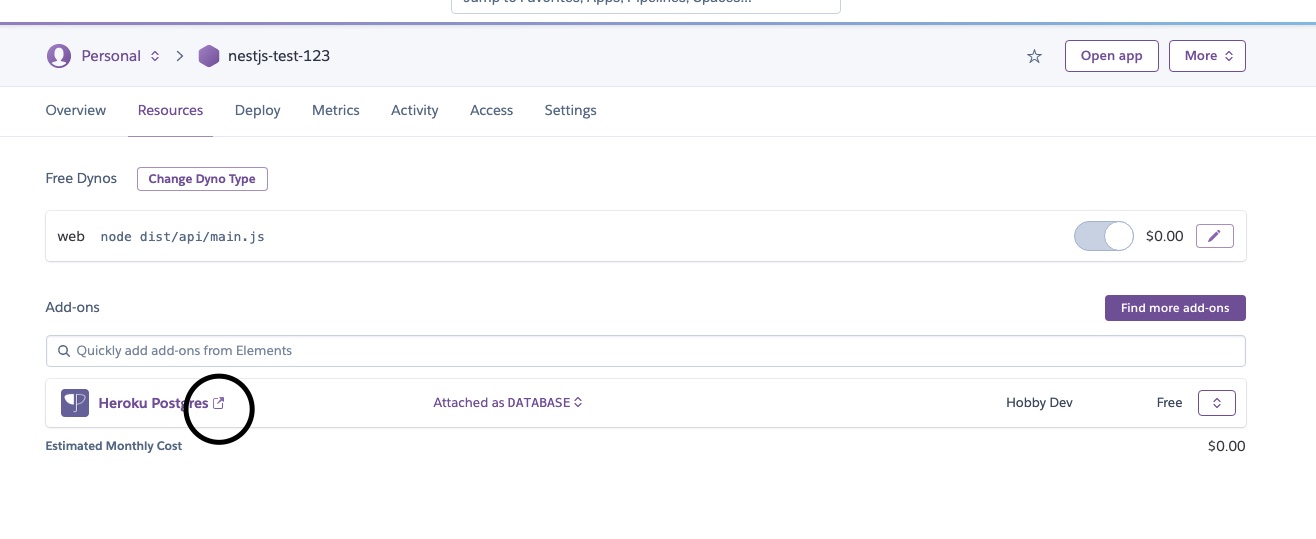Select the Resources tab

(x=170, y=110)
